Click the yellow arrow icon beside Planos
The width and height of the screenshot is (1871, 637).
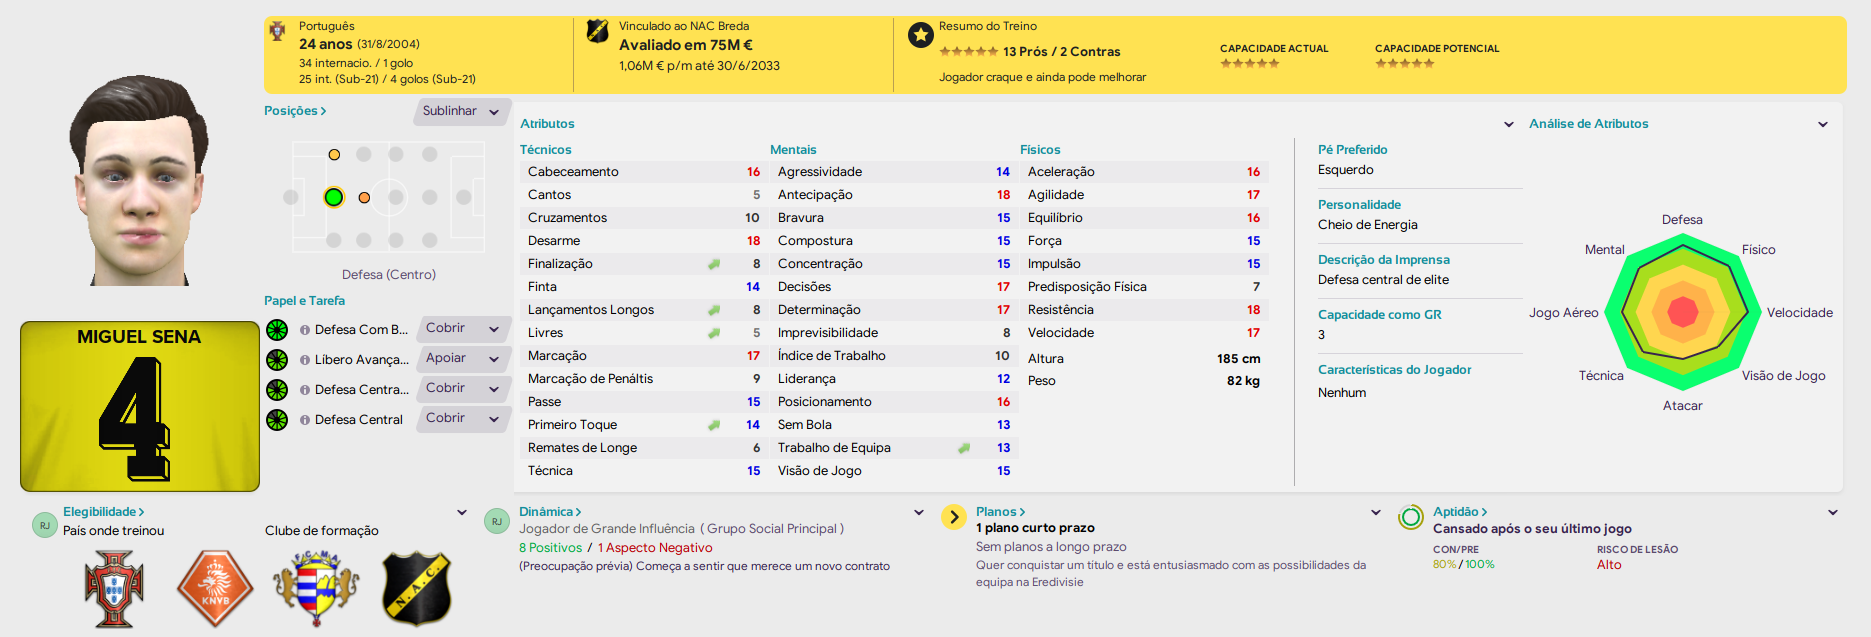coord(954,517)
